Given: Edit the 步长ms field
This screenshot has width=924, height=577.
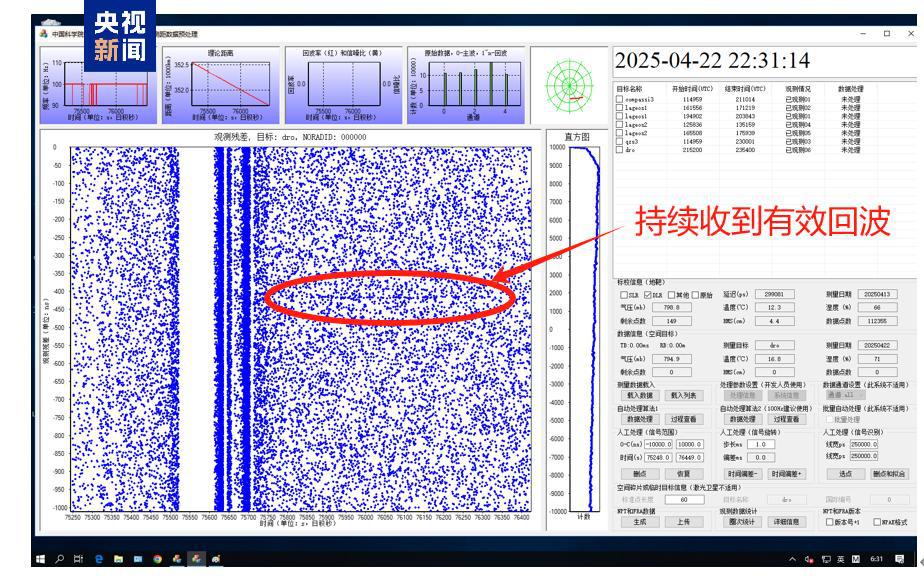Looking at the screenshot, I should coord(761,444).
